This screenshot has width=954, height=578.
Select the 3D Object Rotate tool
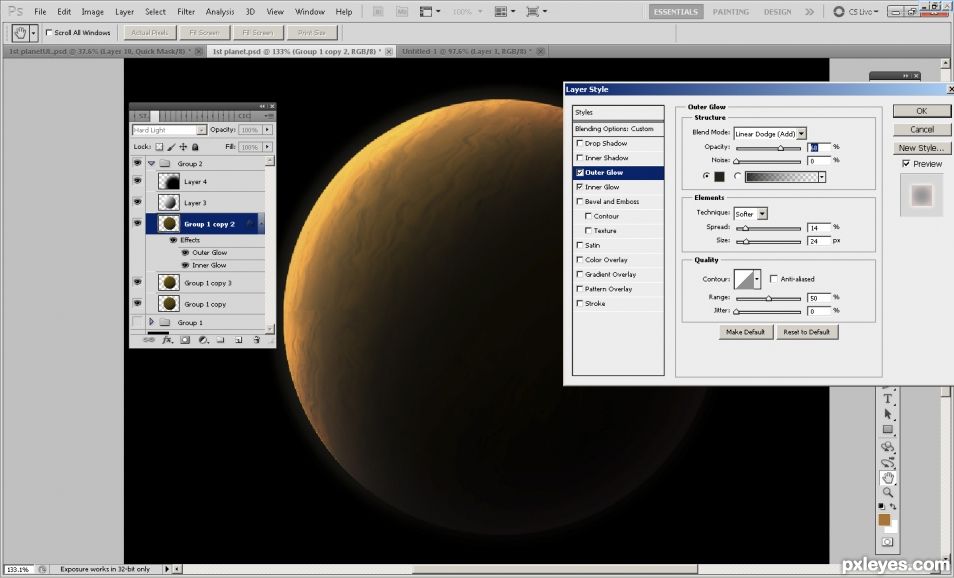[x=888, y=447]
